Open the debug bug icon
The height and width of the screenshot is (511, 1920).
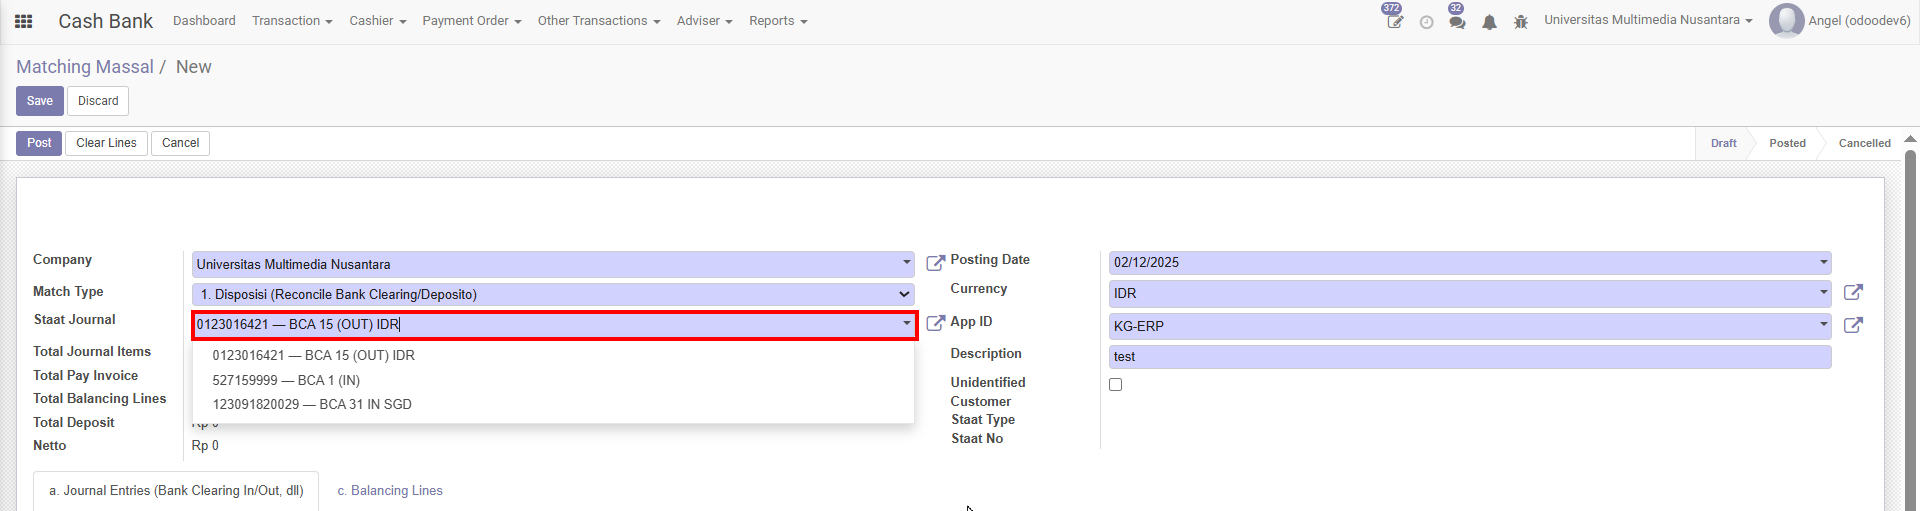1521,22
